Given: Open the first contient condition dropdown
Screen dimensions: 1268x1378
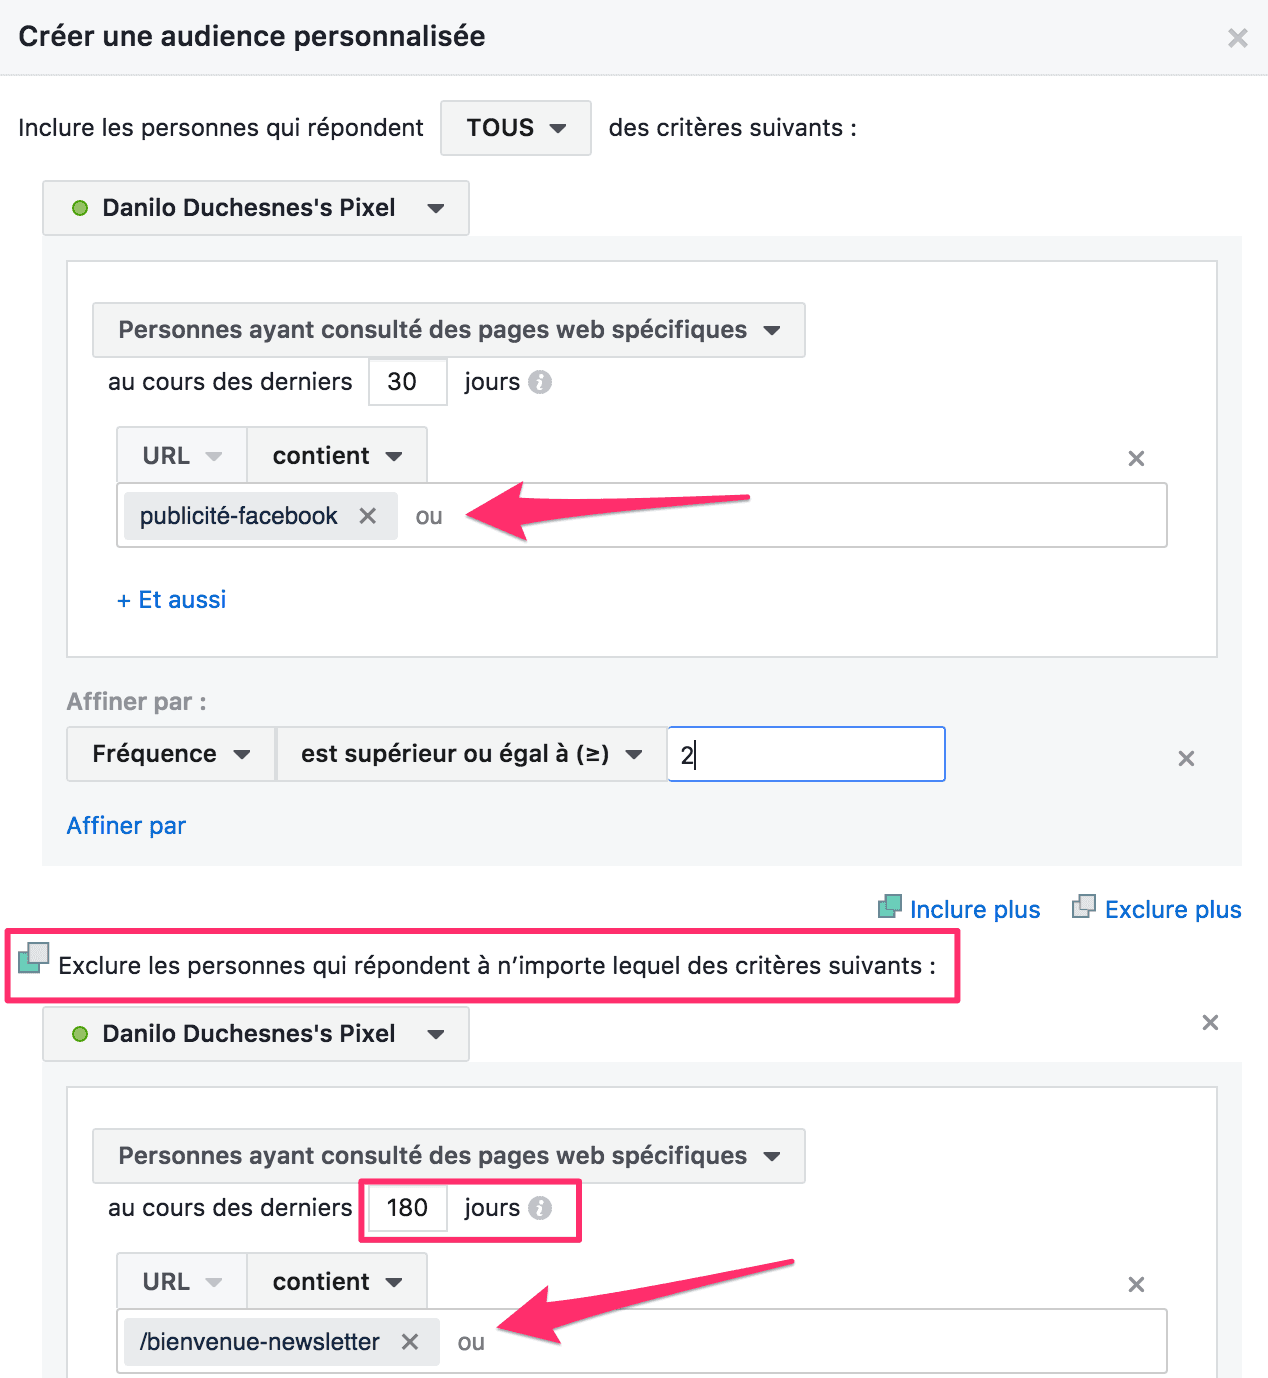Looking at the screenshot, I should 337,456.
